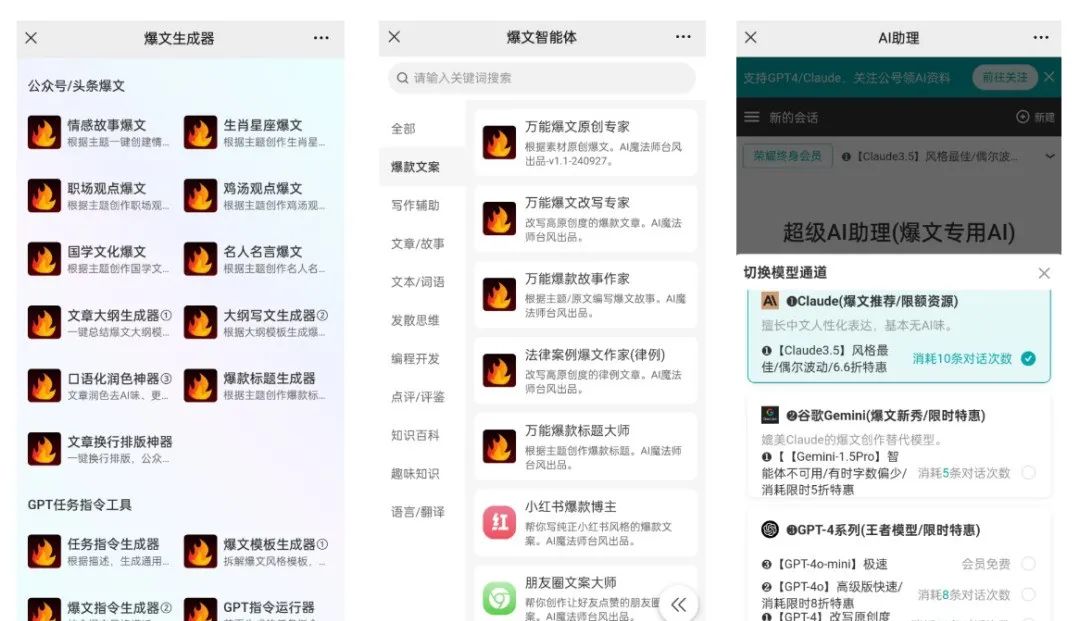The height and width of the screenshot is (621, 1080).
Task: Launch 大纲写文生成器② icon
Action: click(200, 322)
